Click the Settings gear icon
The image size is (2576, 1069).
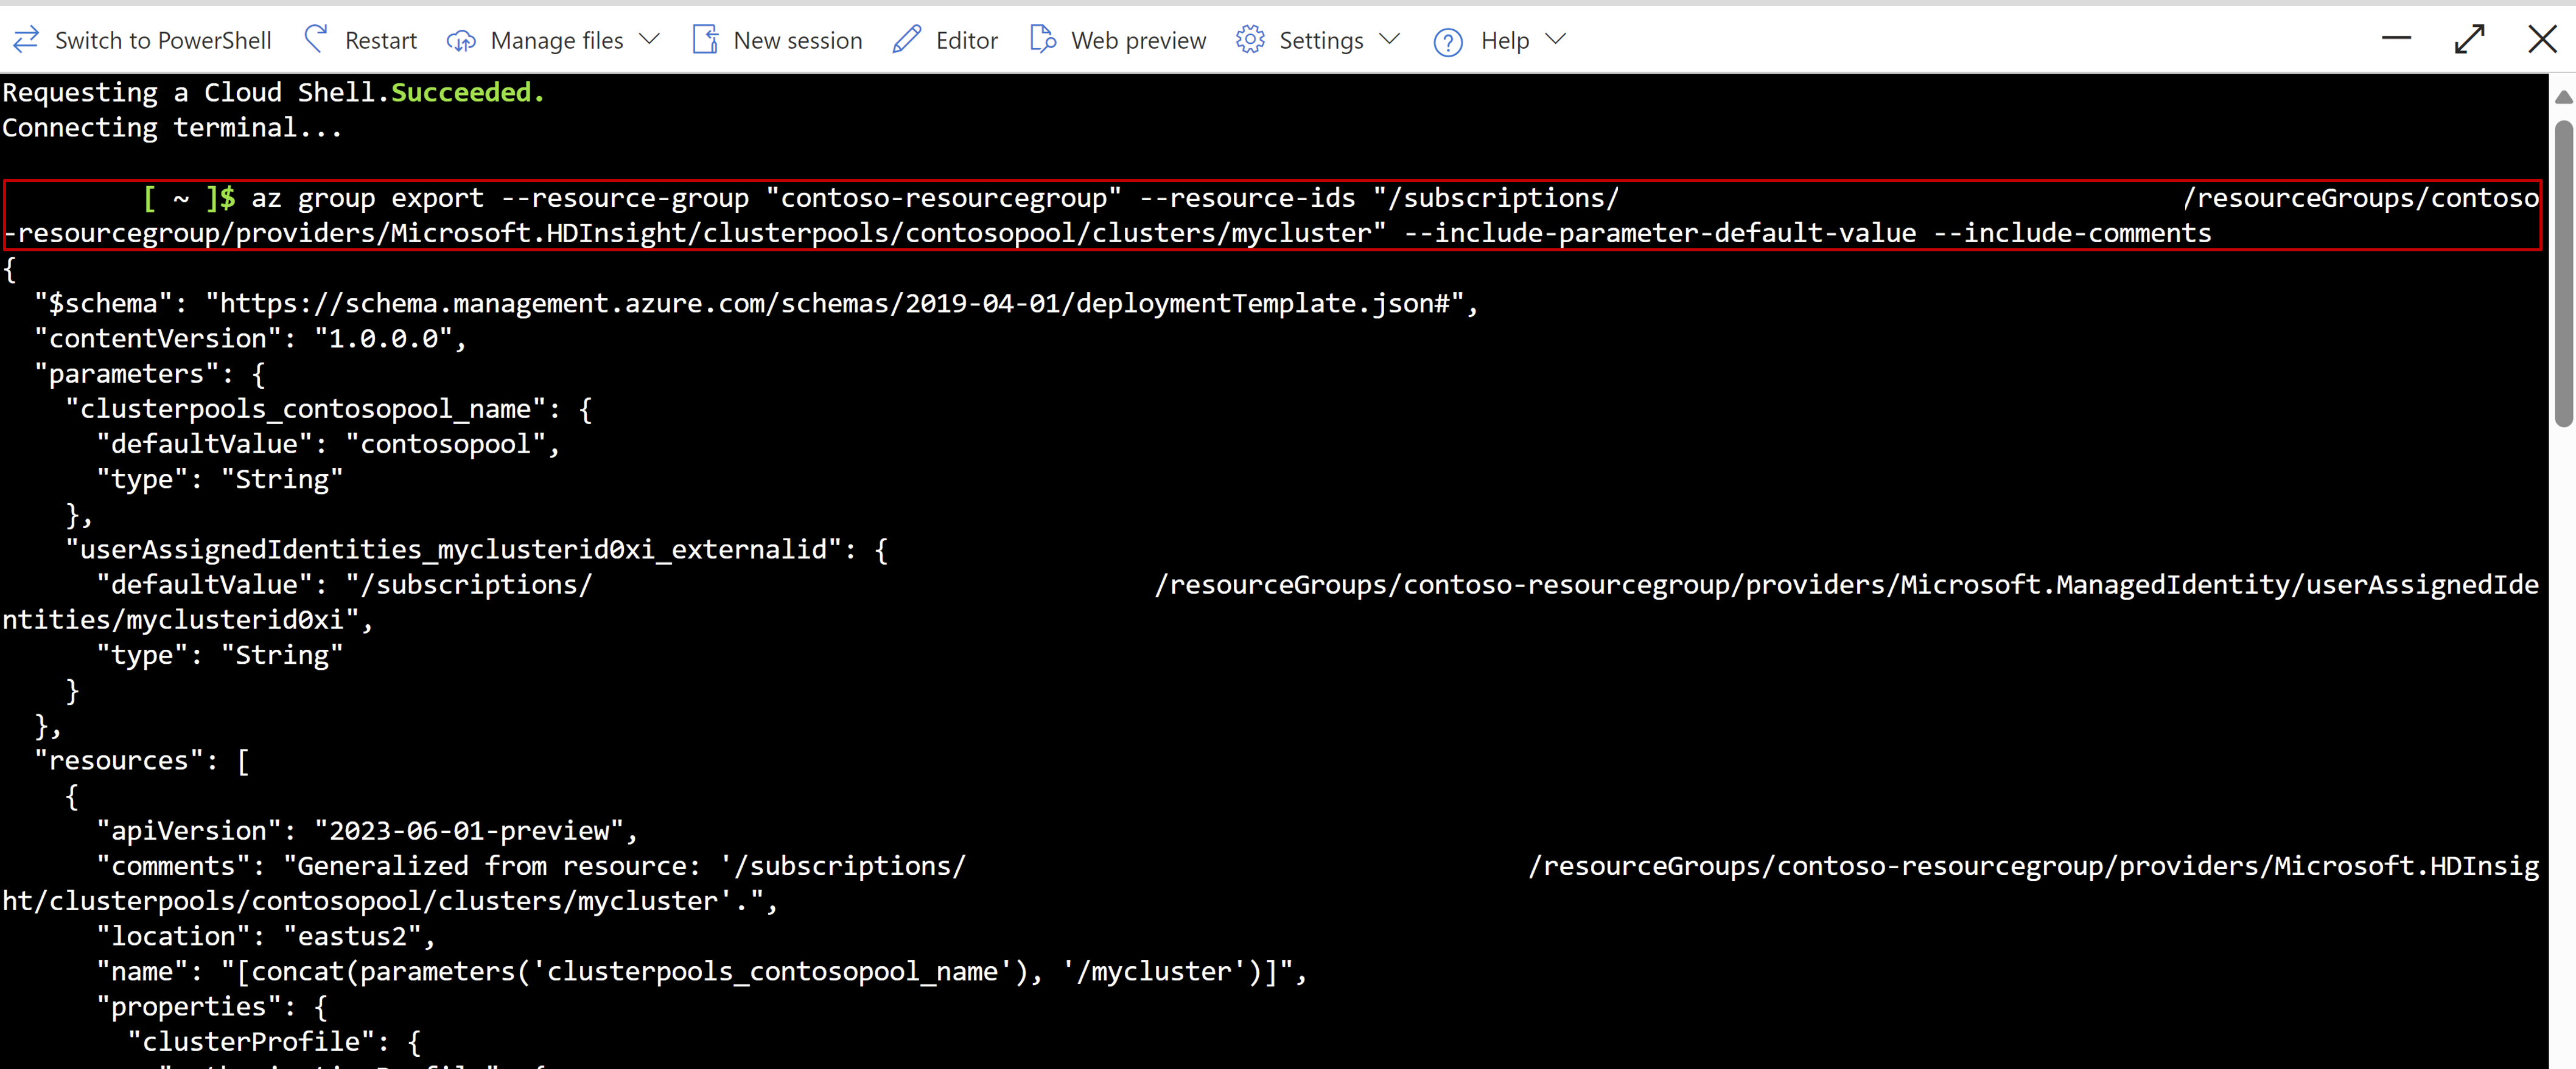1250,40
